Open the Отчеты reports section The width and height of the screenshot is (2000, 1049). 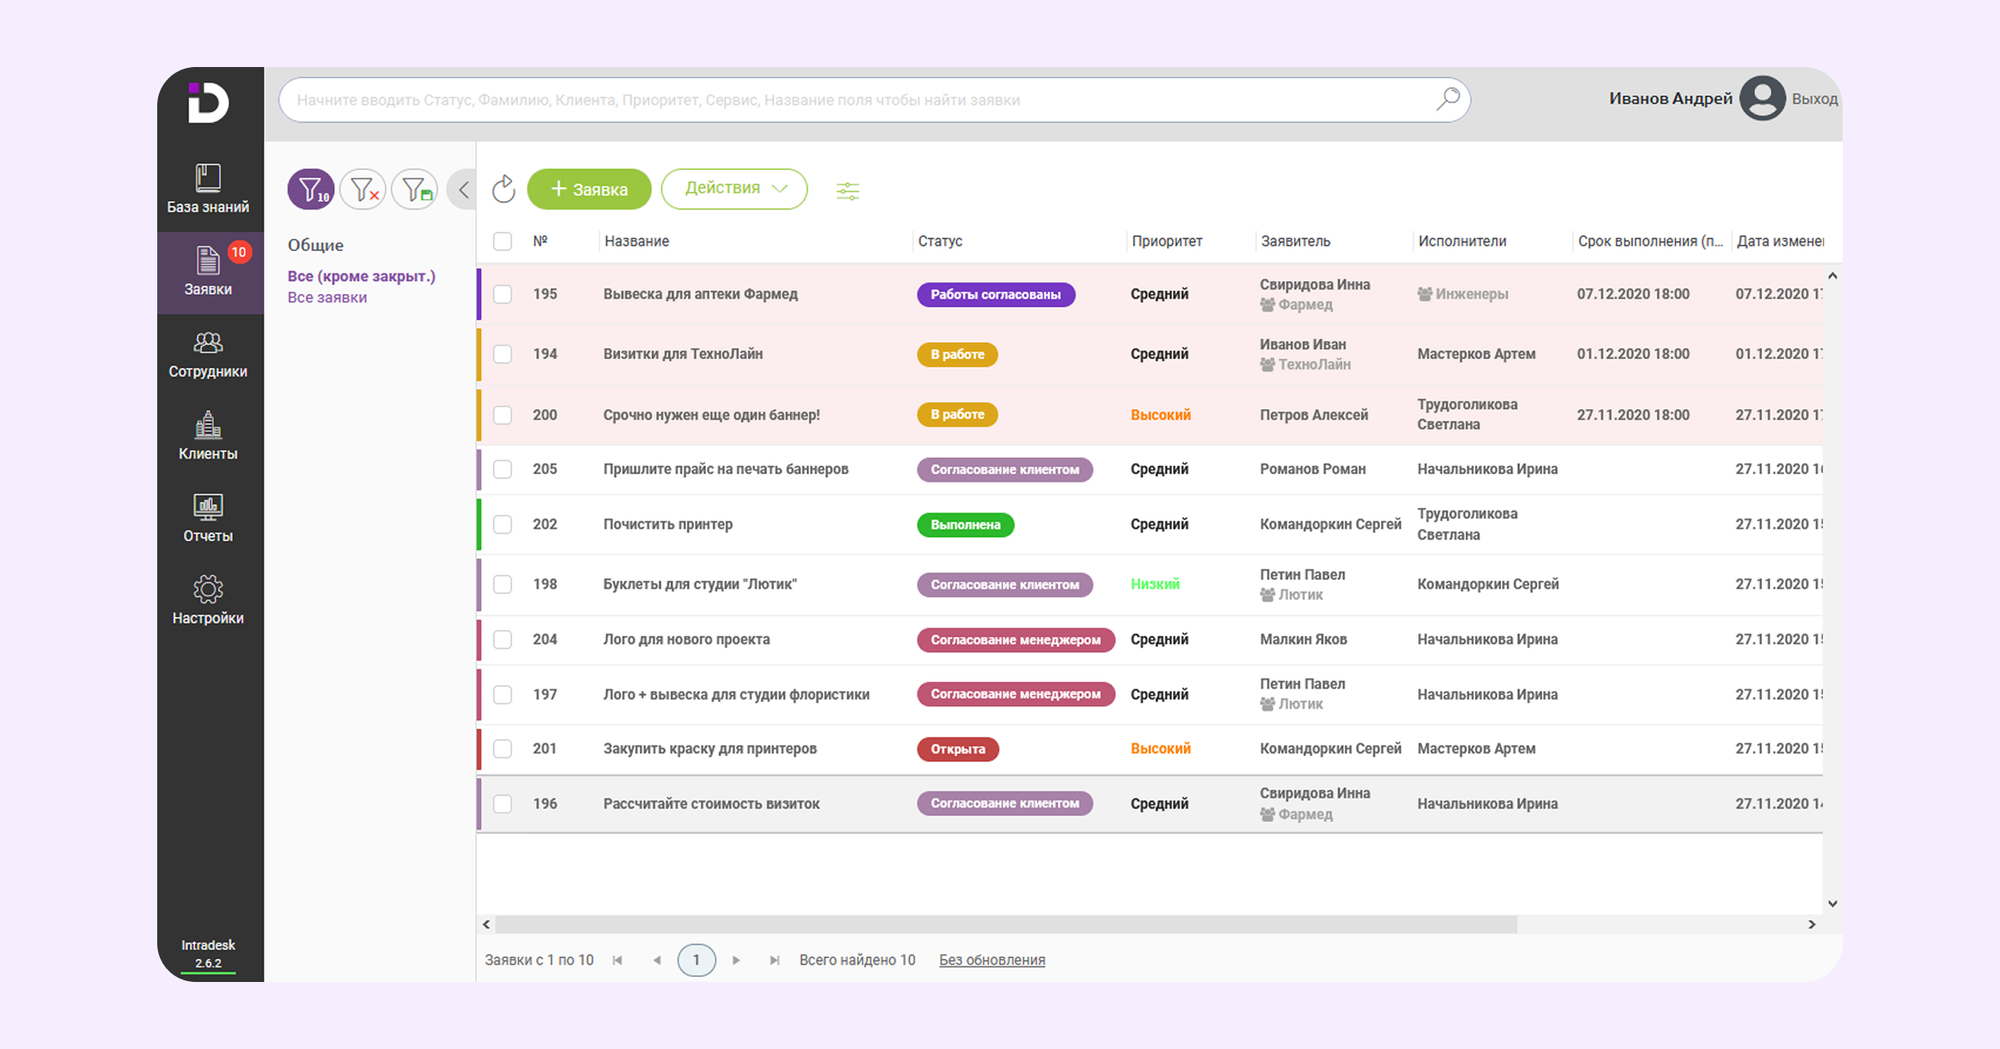(208, 519)
